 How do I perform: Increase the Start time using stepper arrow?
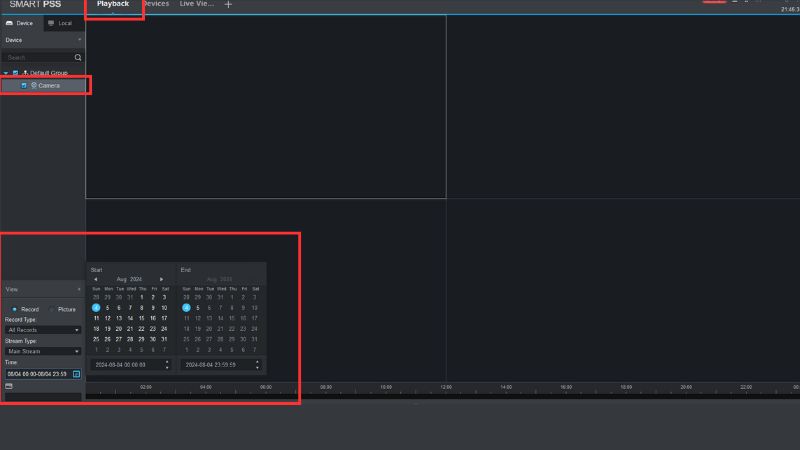[x=167, y=362]
